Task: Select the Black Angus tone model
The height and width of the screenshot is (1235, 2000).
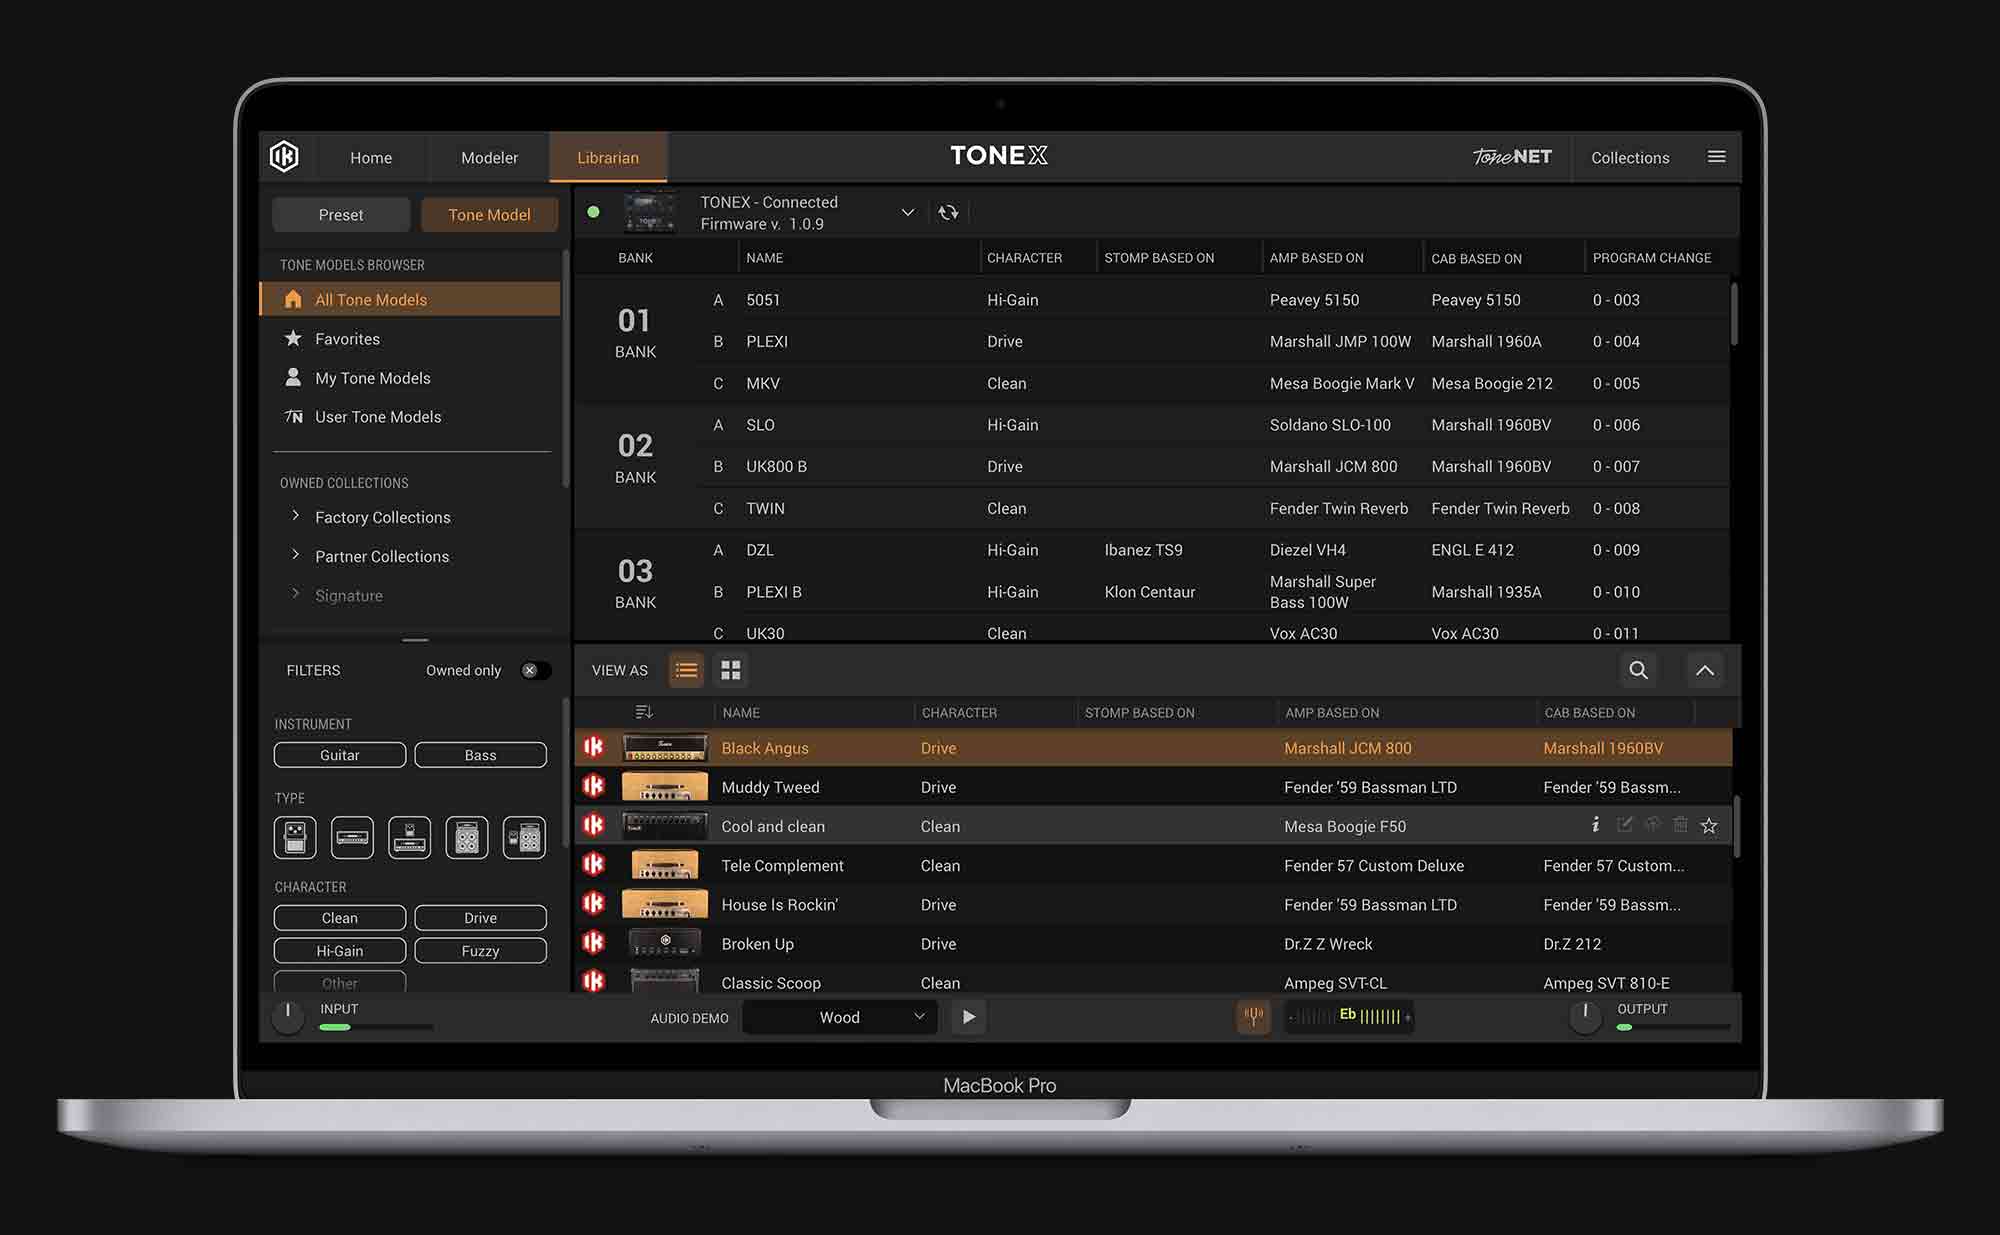Action: tap(1153, 748)
